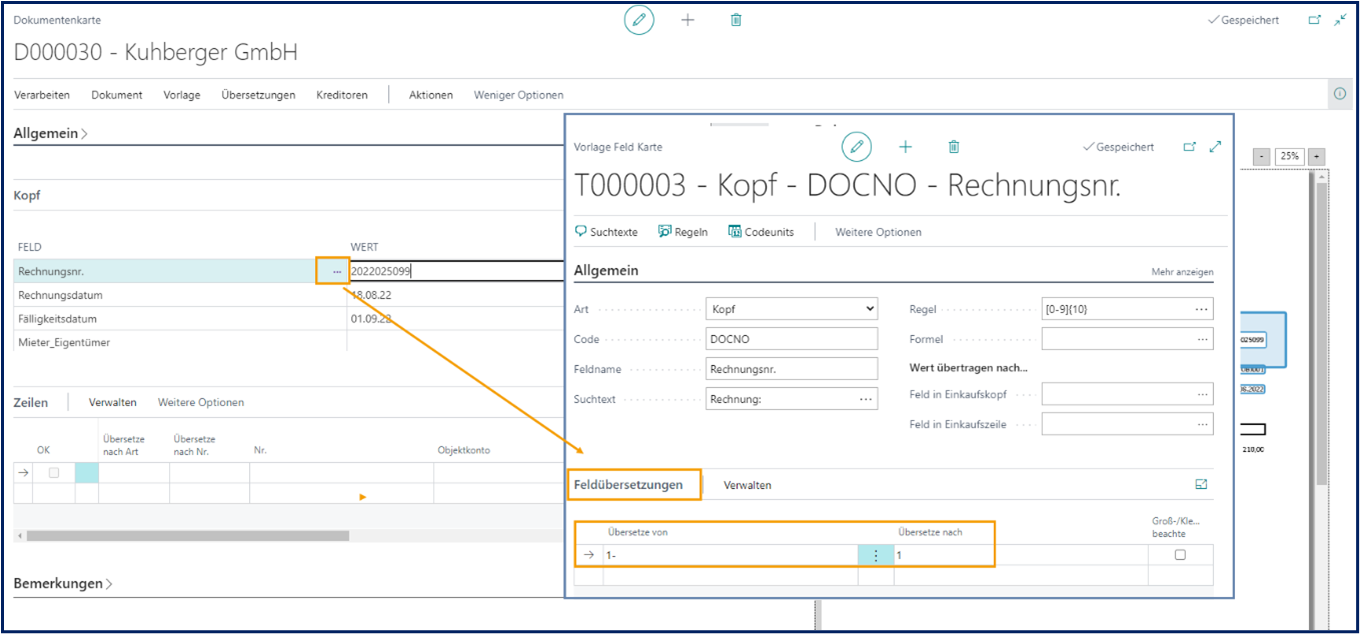Open Suchtexte in the template field card
Viewport: 1360px width, 634px height.
pyautogui.click(x=606, y=232)
